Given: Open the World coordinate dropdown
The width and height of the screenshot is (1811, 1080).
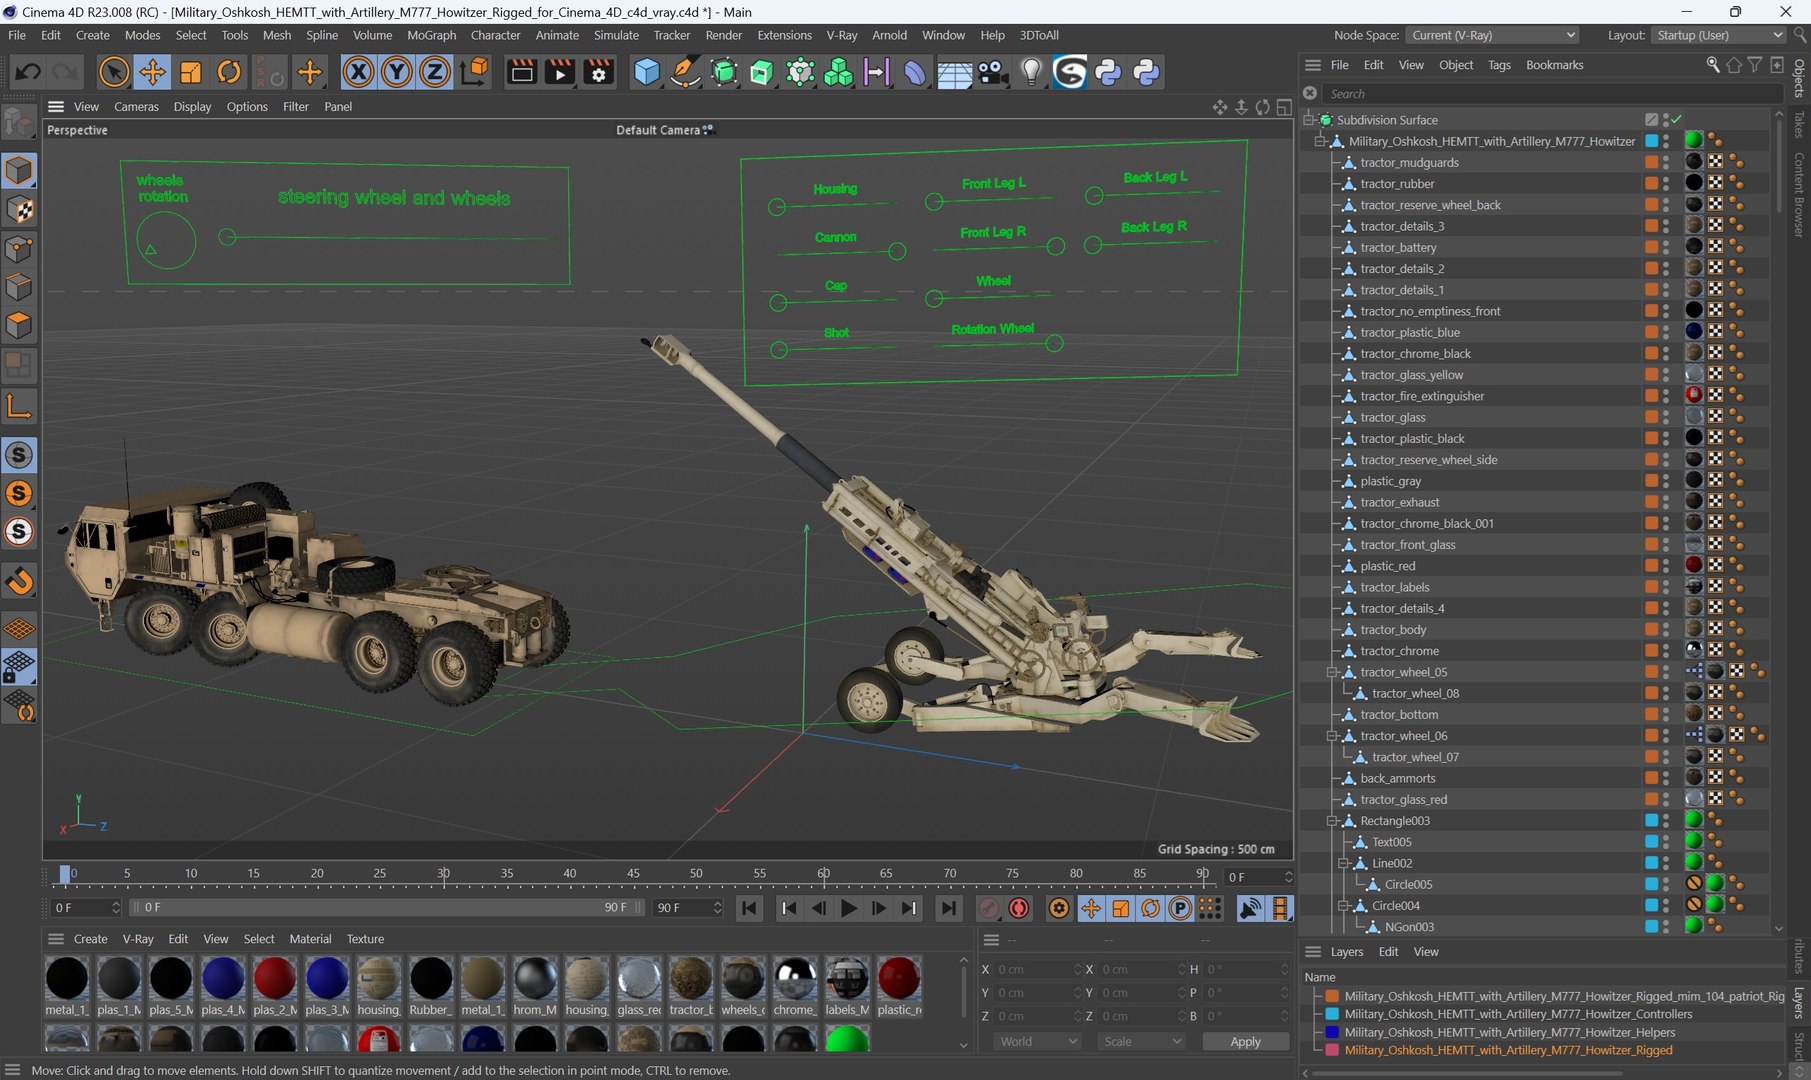Looking at the screenshot, I should [1039, 1041].
